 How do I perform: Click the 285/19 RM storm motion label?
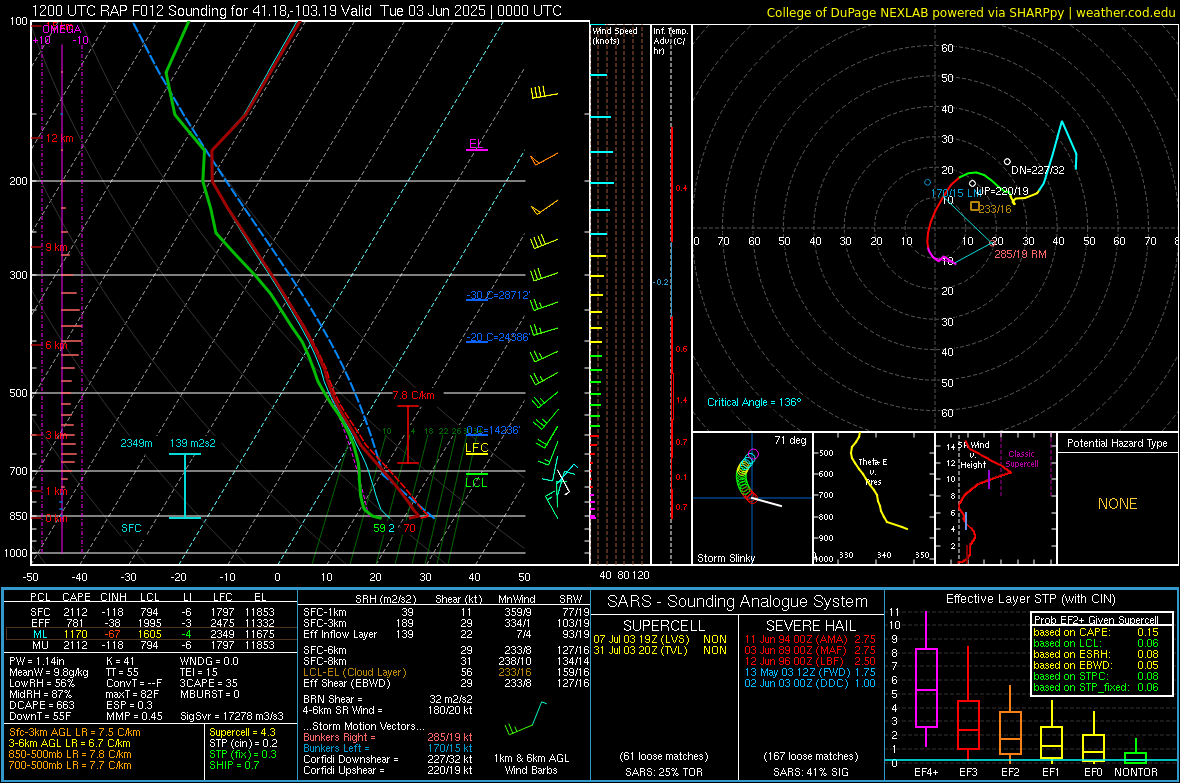point(1020,254)
